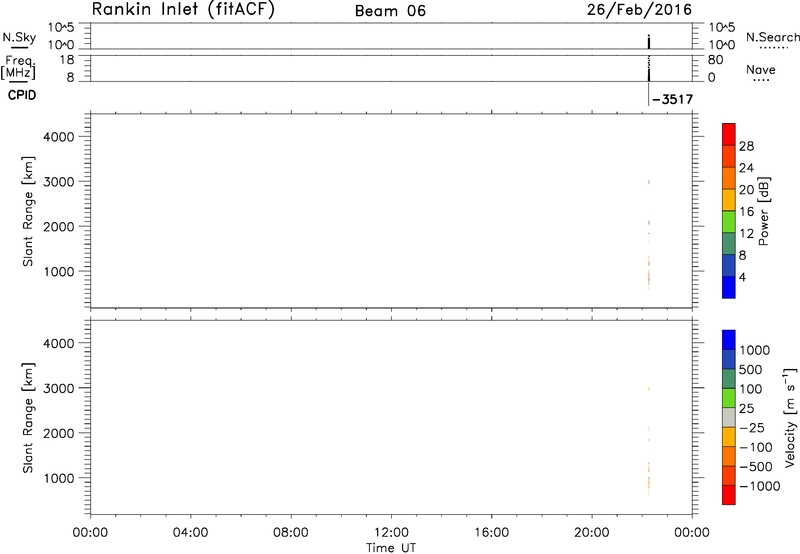Click the "-1000" Velocity colorbar tick label

[x=759, y=486]
